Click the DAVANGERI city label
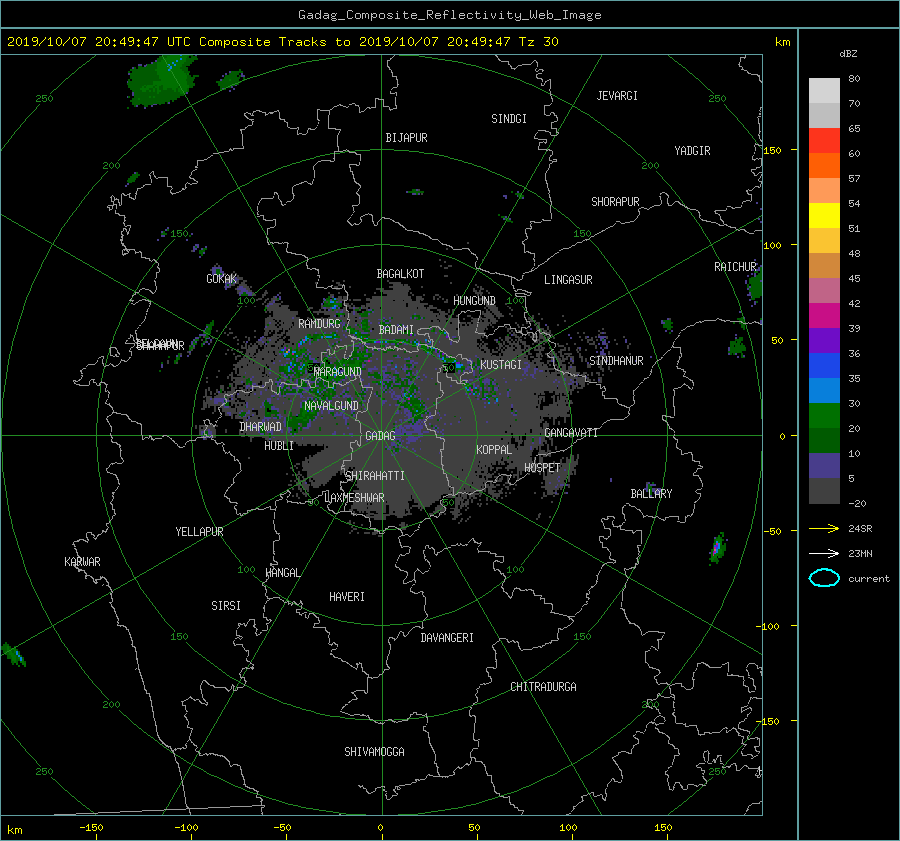This screenshot has height=841, width=900. (447, 638)
